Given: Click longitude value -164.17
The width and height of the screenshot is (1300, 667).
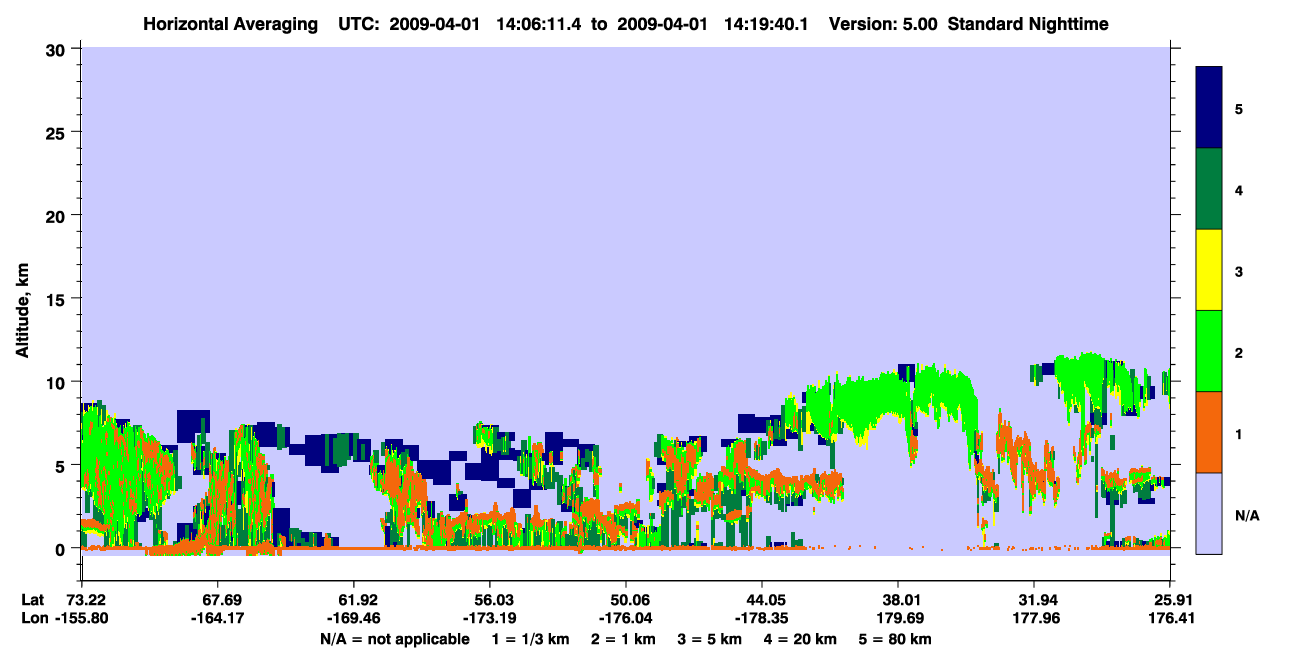Looking at the screenshot, I should [217, 618].
